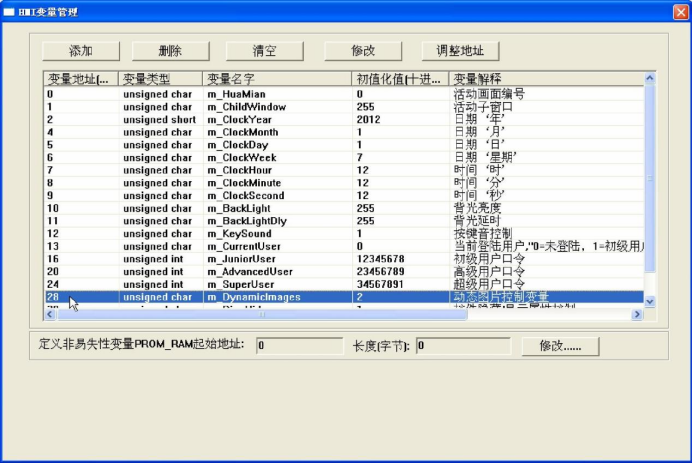Image resolution: width=692 pixels, height=464 pixels.
Task: Click the window title bar icon
Action: click(9, 12)
